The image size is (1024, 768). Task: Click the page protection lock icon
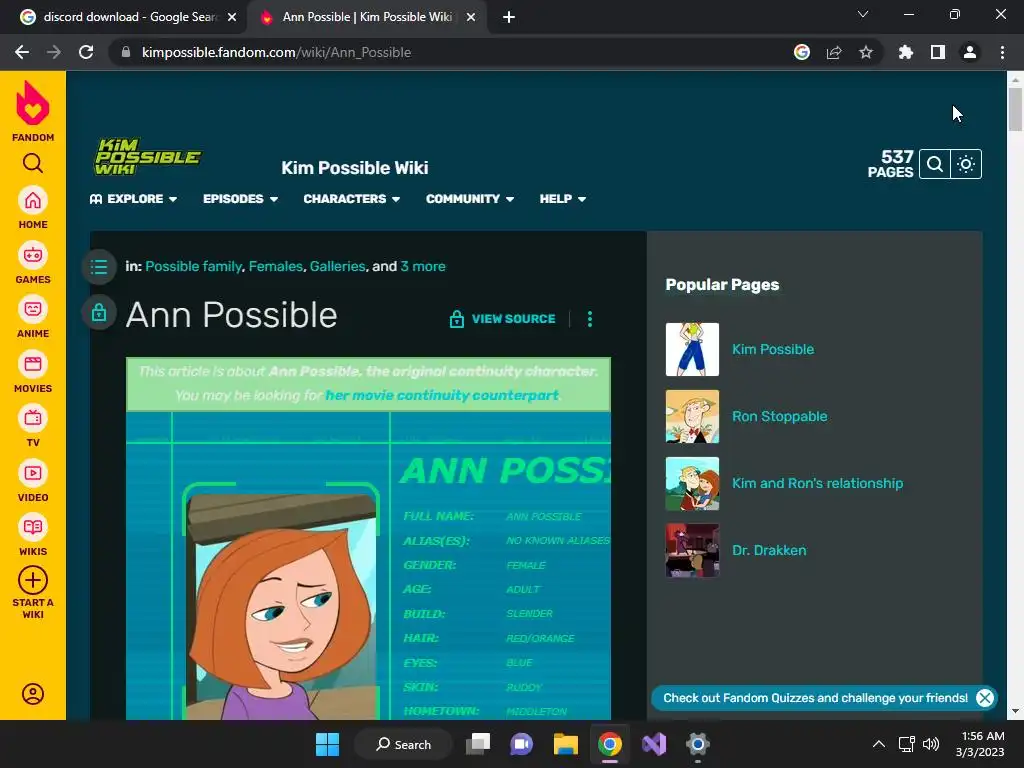[99, 312]
